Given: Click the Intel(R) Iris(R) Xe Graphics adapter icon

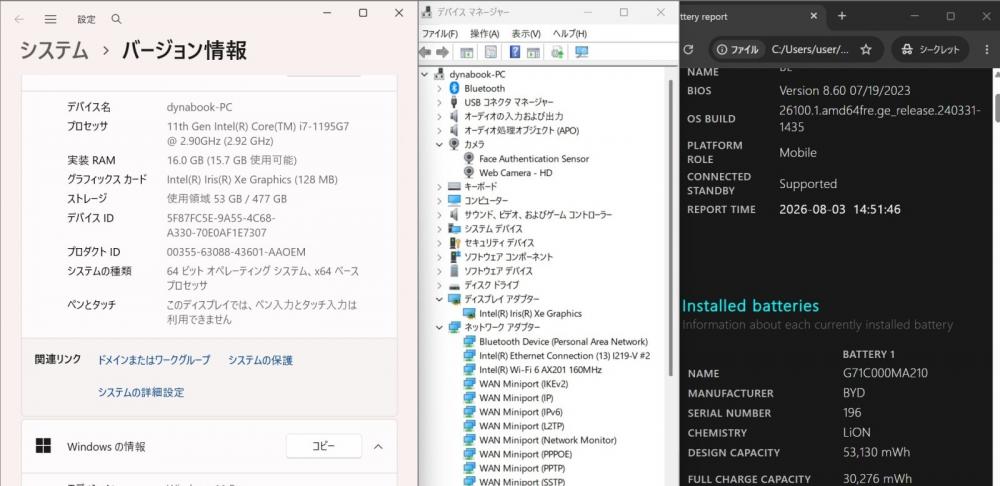Looking at the screenshot, I should 469,313.
